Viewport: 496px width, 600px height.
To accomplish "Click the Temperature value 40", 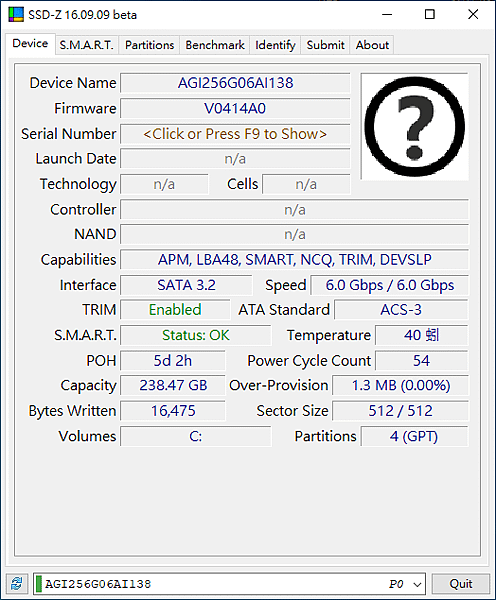I will tap(421, 336).
